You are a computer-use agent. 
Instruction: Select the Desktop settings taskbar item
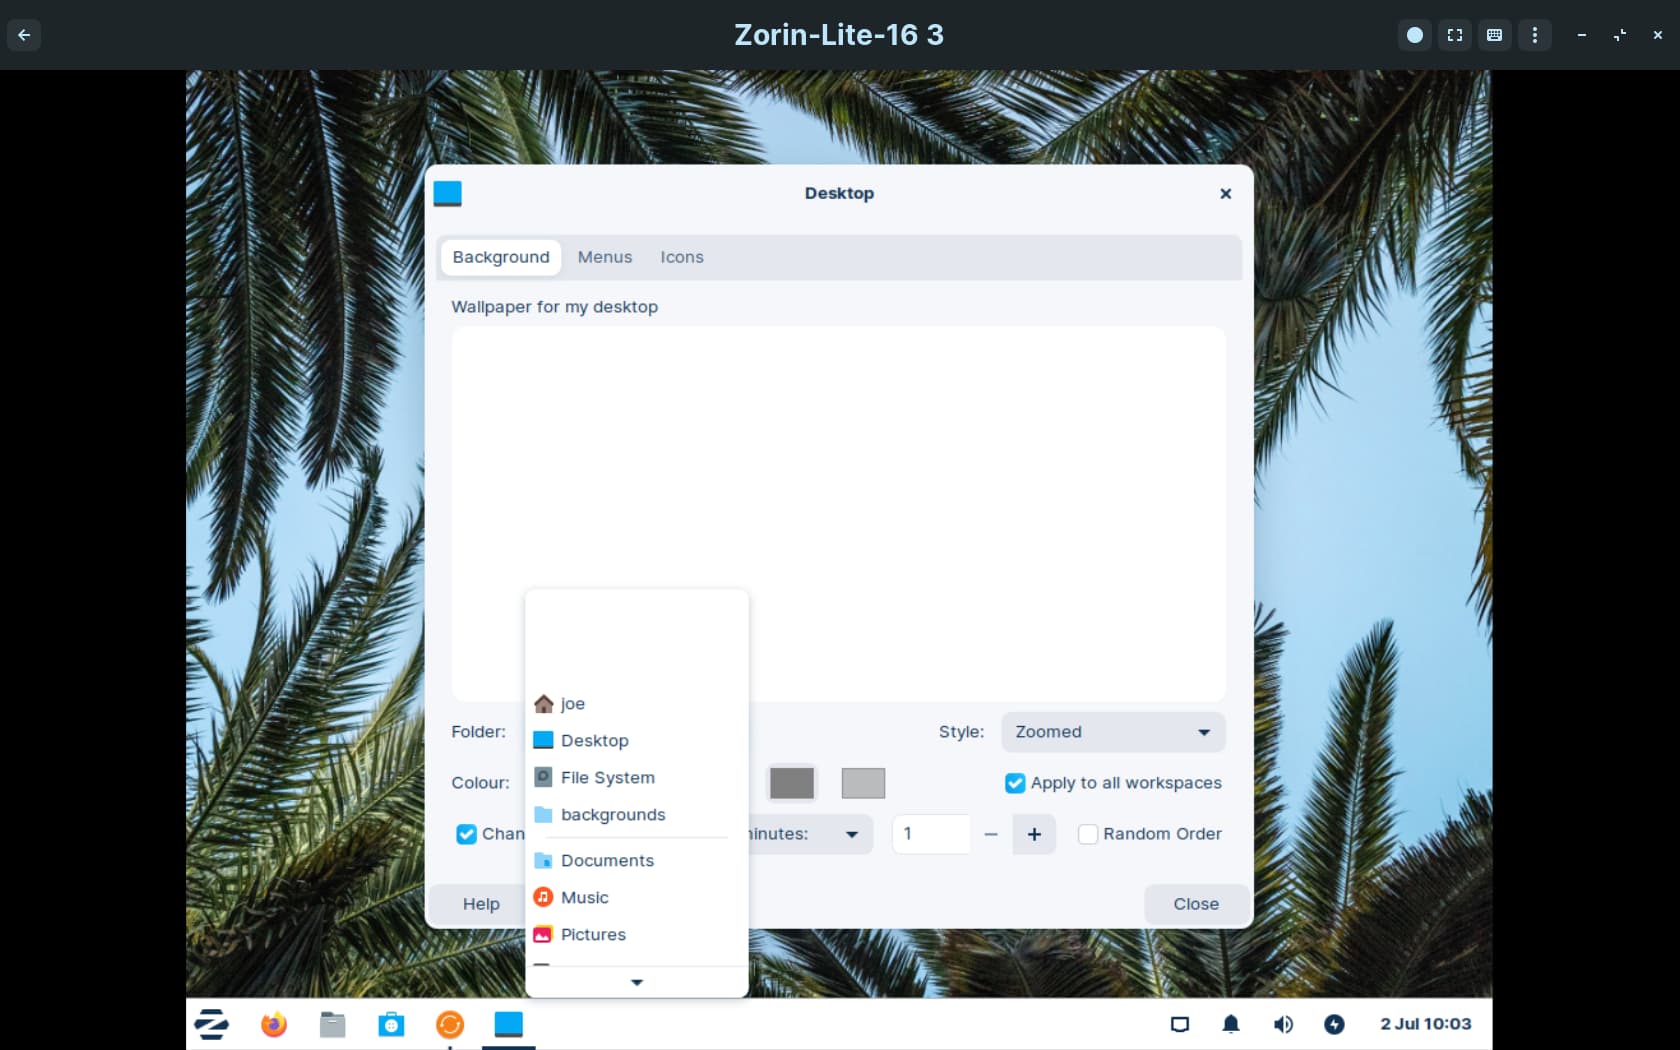(x=508, y=1024)
